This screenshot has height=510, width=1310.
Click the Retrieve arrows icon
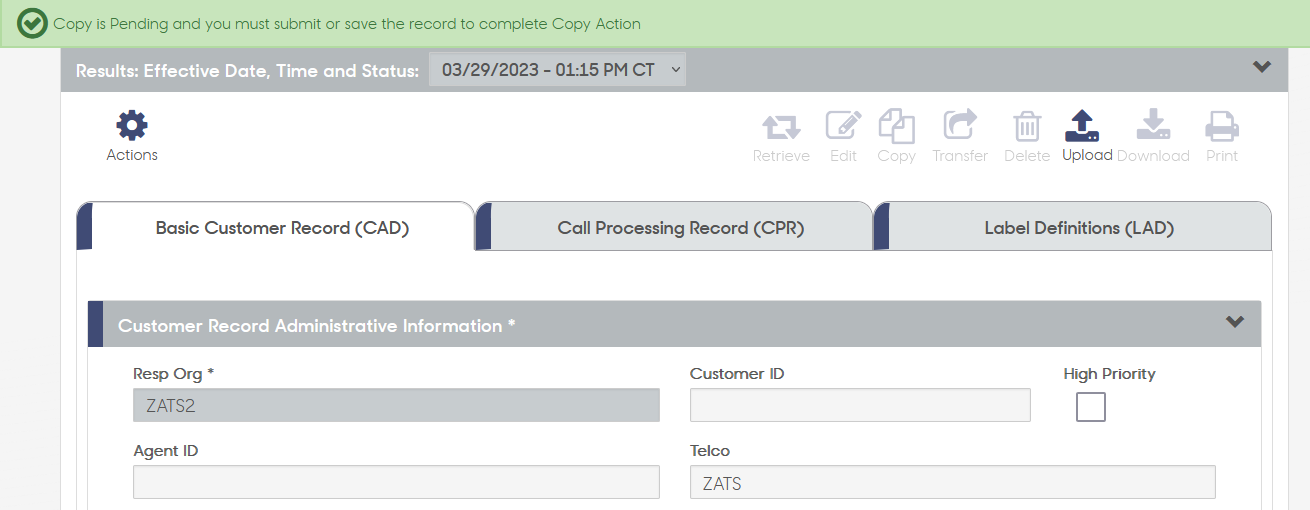click(781, 127)
